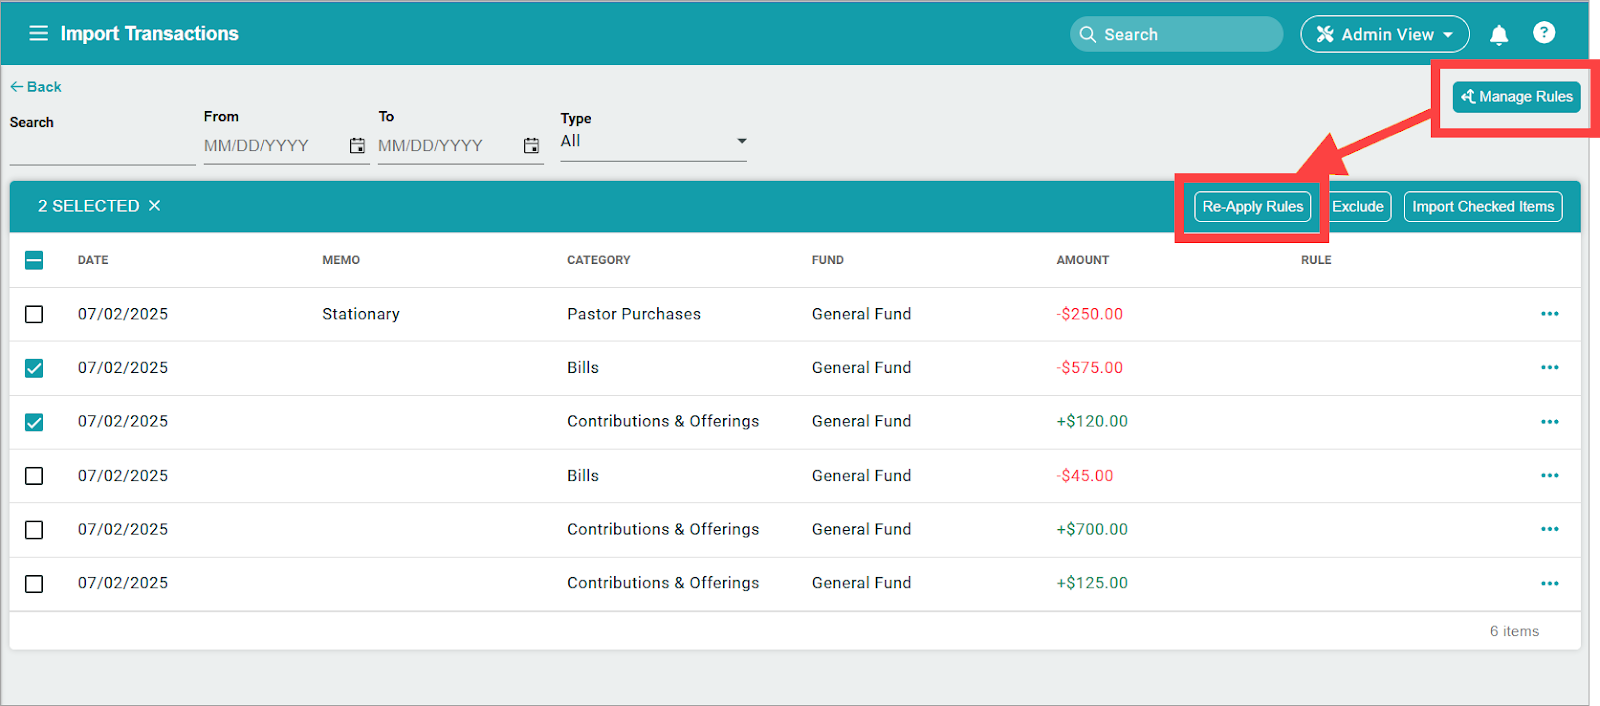1600x706 pixels.
Task: Check the Stationary transaction checkbox
Action: coord(34,314)
